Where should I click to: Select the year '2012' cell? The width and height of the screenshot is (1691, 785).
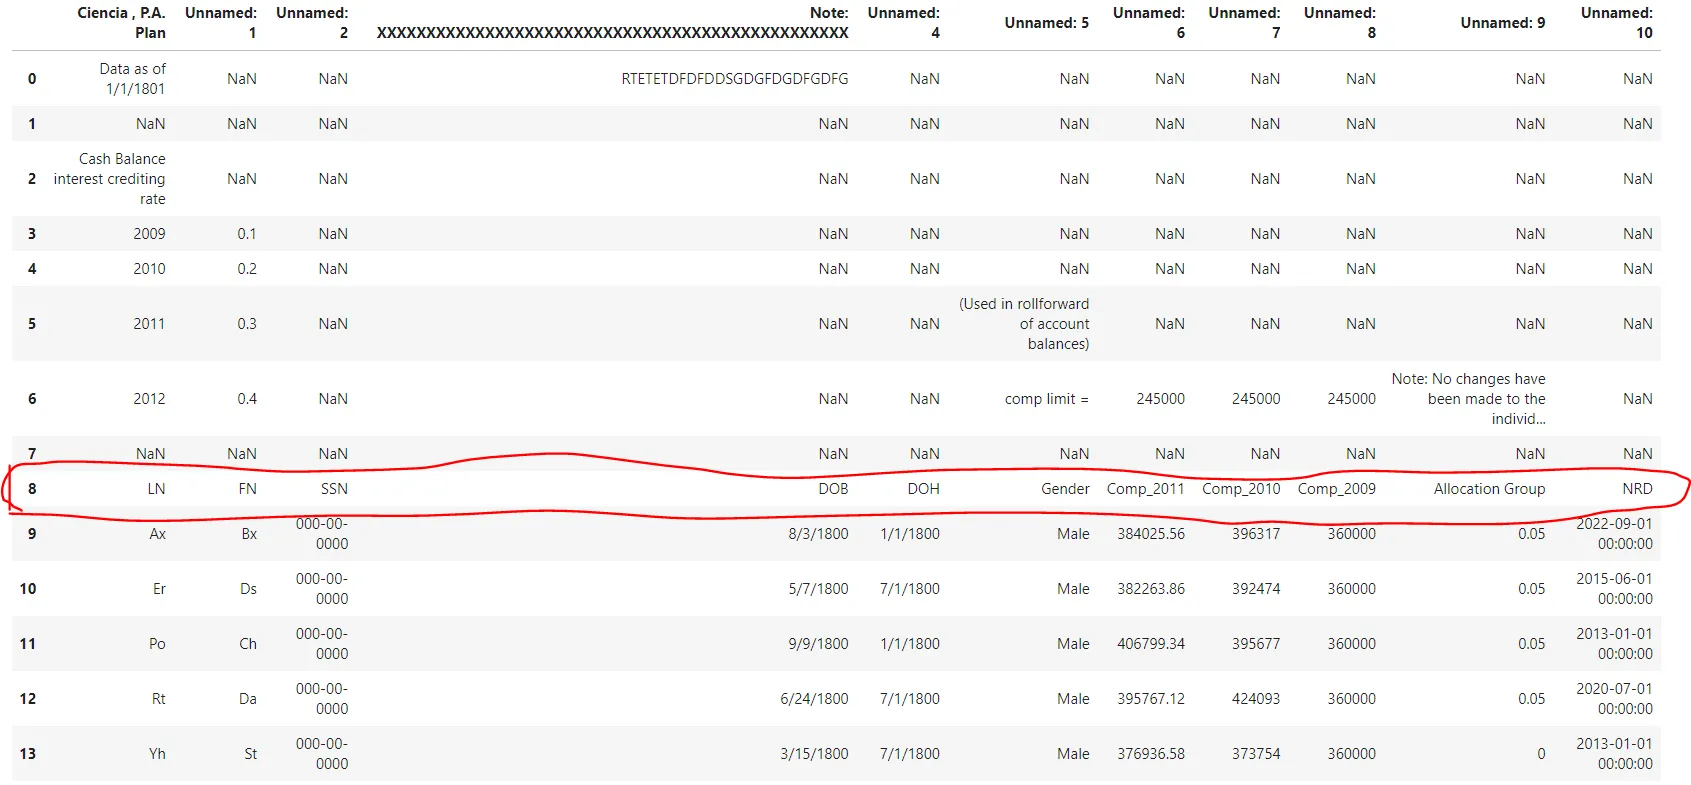(x=149, y=399)
